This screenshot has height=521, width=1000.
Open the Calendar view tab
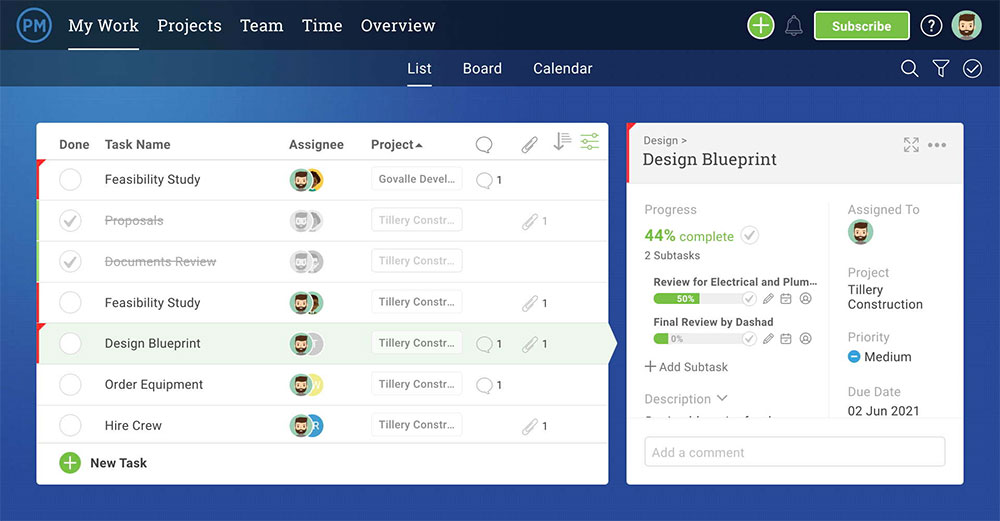coord(562,68)
